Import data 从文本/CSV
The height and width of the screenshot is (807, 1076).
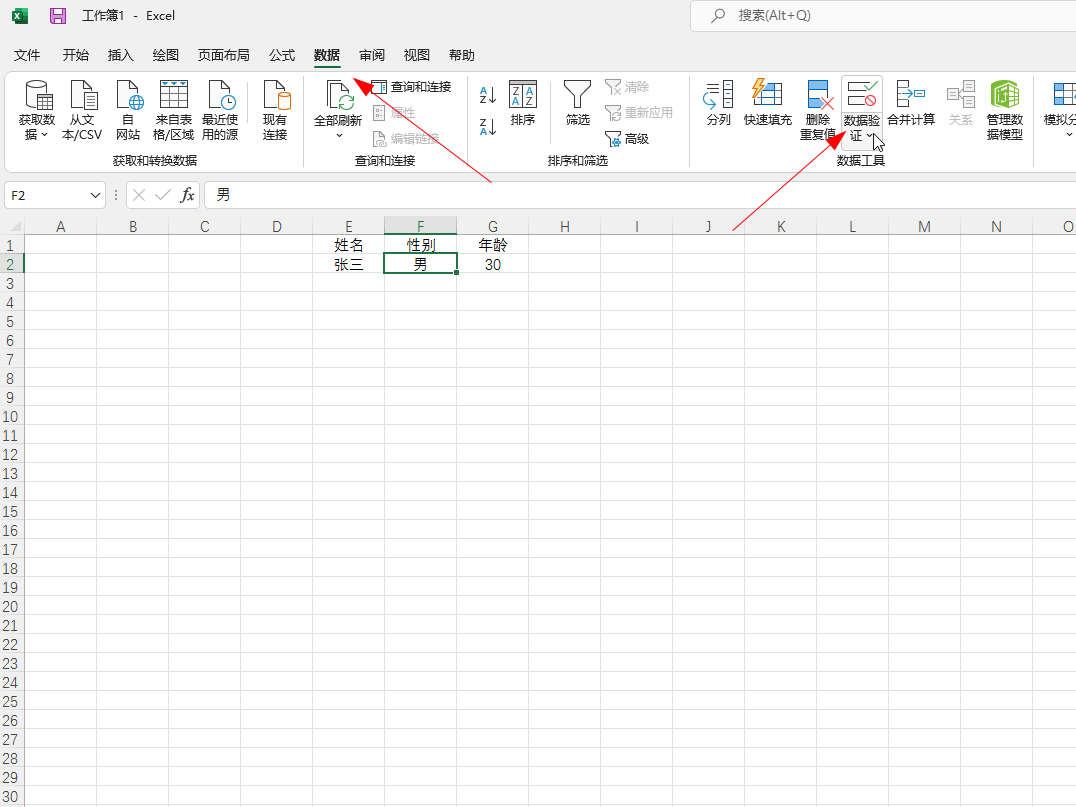click(82, 110)
